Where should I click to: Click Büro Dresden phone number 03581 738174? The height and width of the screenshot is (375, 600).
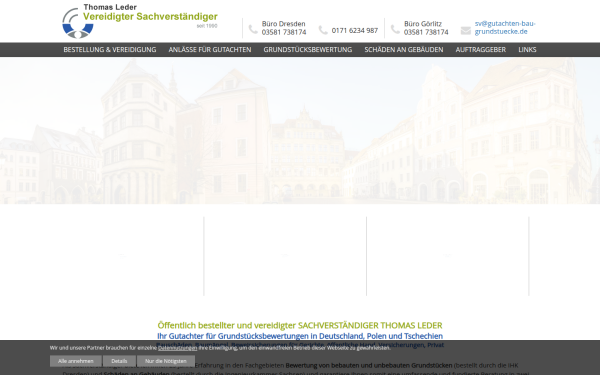pyautogui.click(x=284, y=32)
